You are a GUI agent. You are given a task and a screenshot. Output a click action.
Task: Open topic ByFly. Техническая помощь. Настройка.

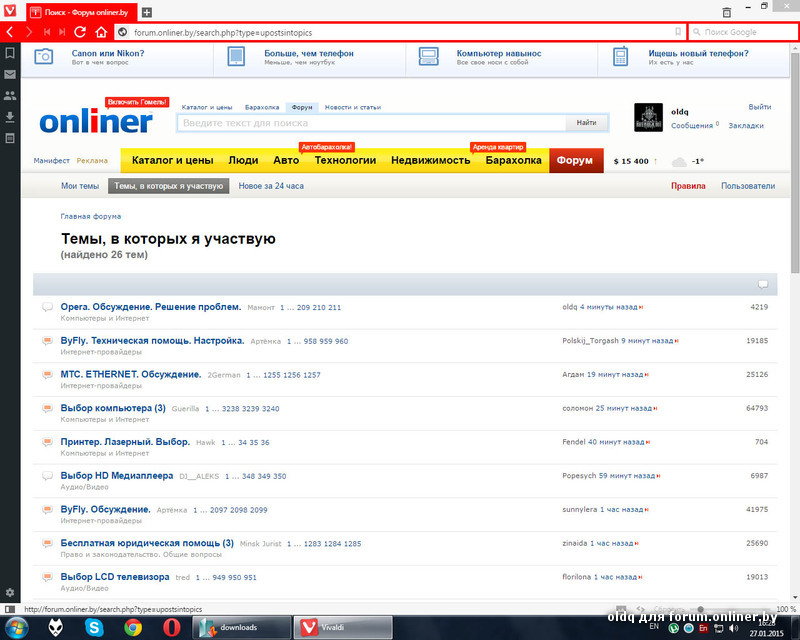(152, 340)
